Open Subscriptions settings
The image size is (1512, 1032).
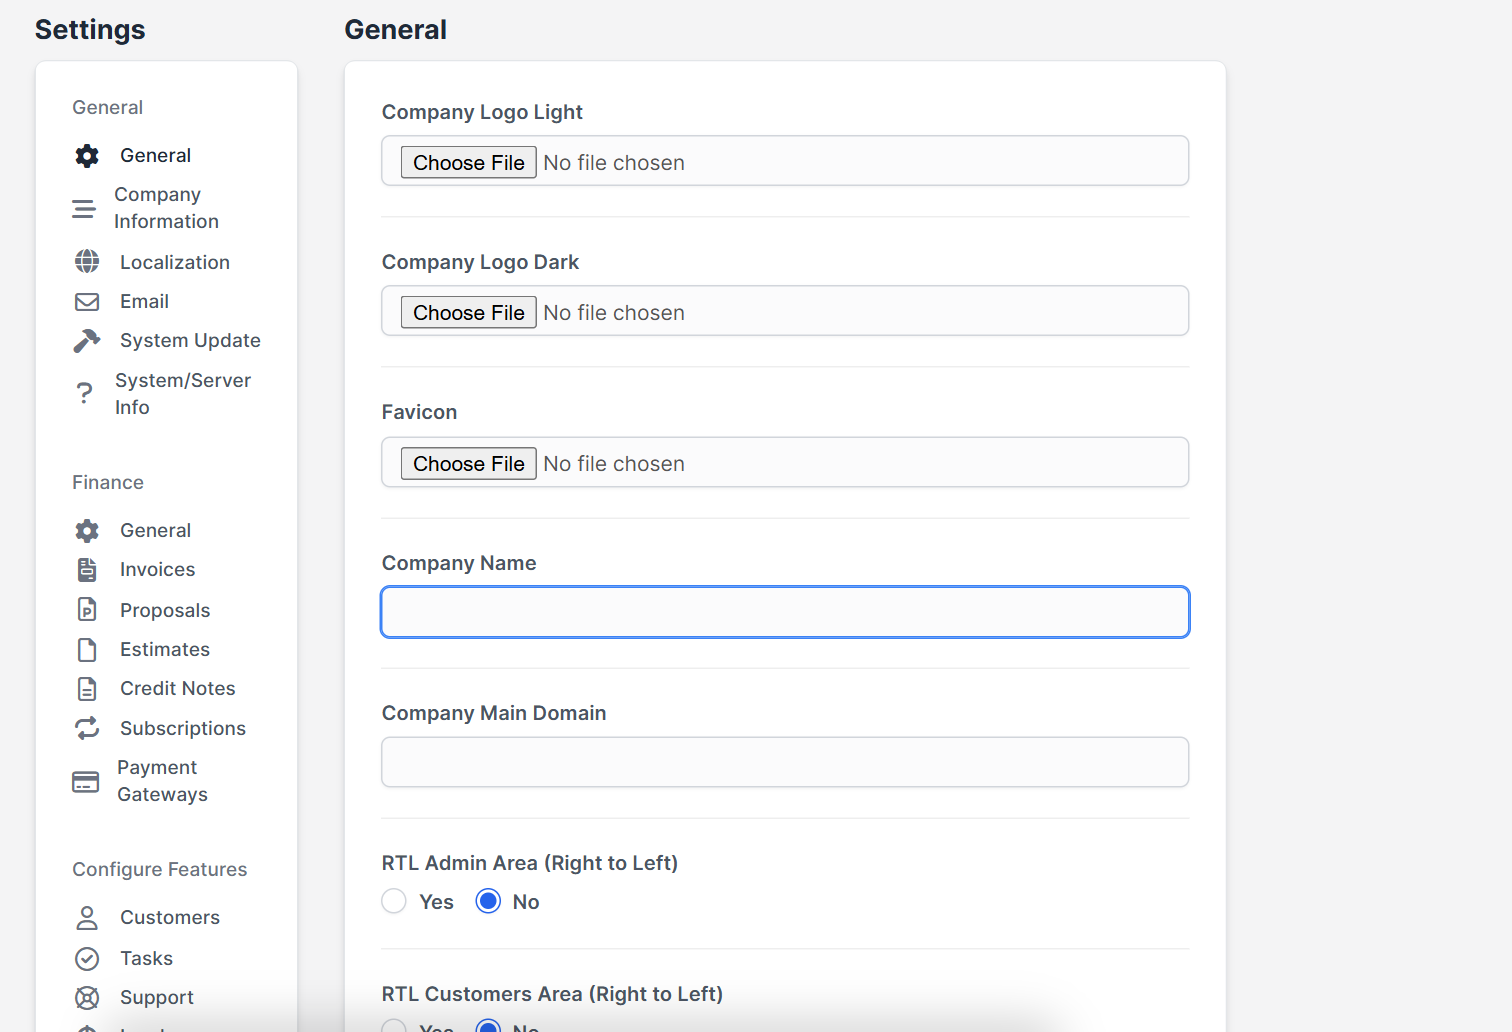pos(183,728)
